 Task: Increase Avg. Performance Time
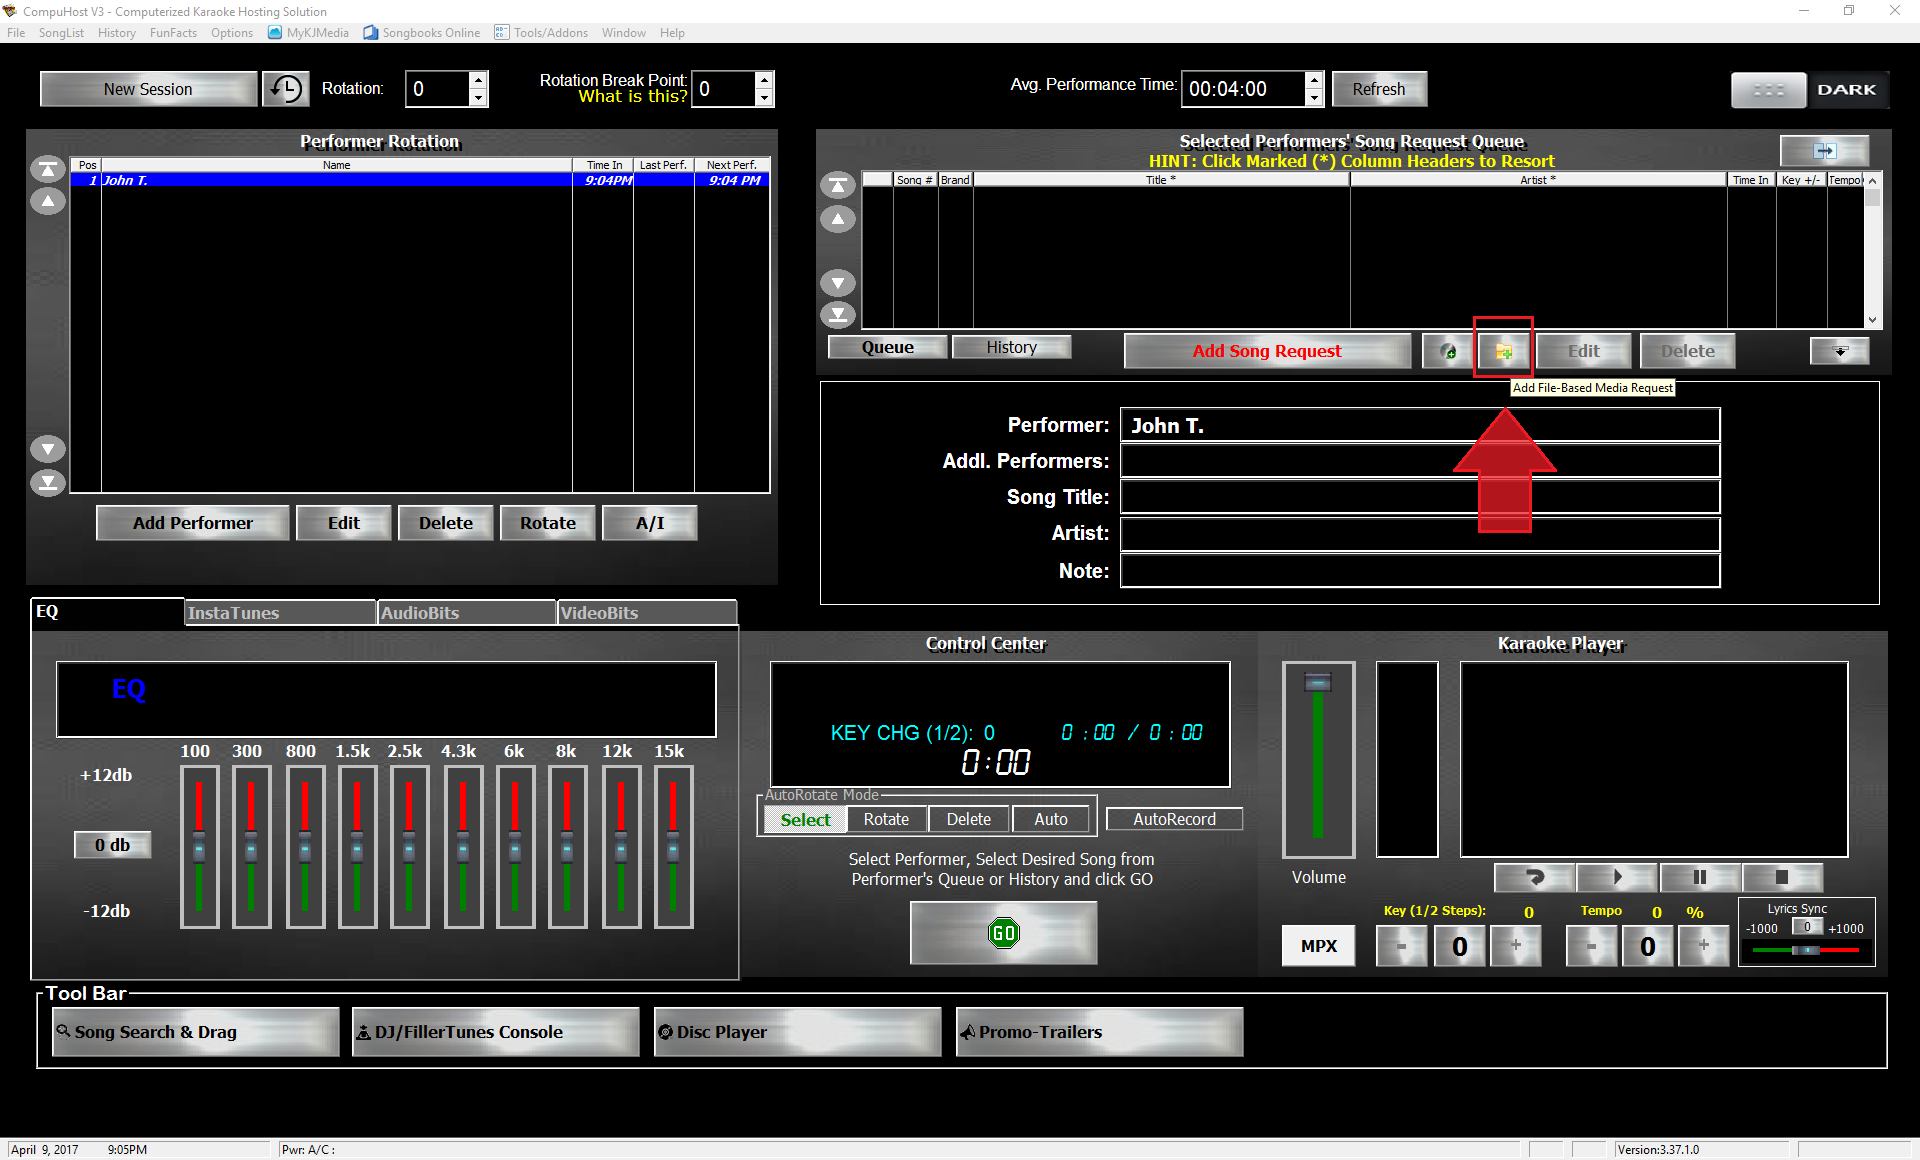pyautogui.click(x=1314, y=80)
